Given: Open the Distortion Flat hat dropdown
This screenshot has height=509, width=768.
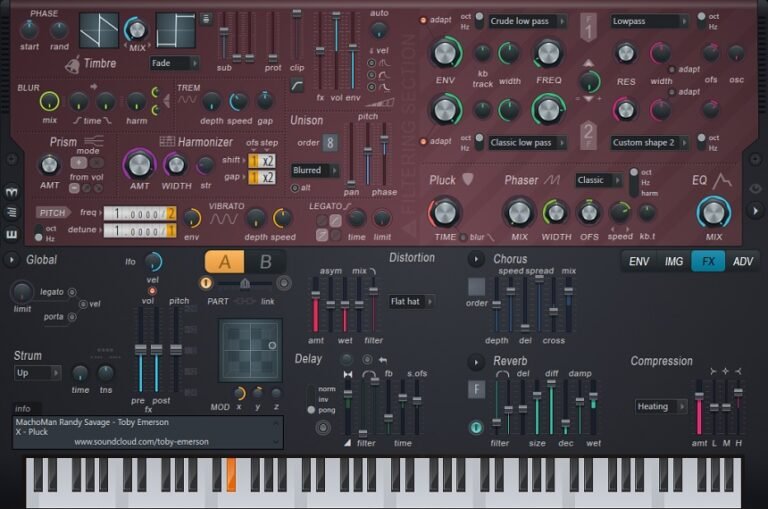Looking at the screenshot, I should point(412,302).
